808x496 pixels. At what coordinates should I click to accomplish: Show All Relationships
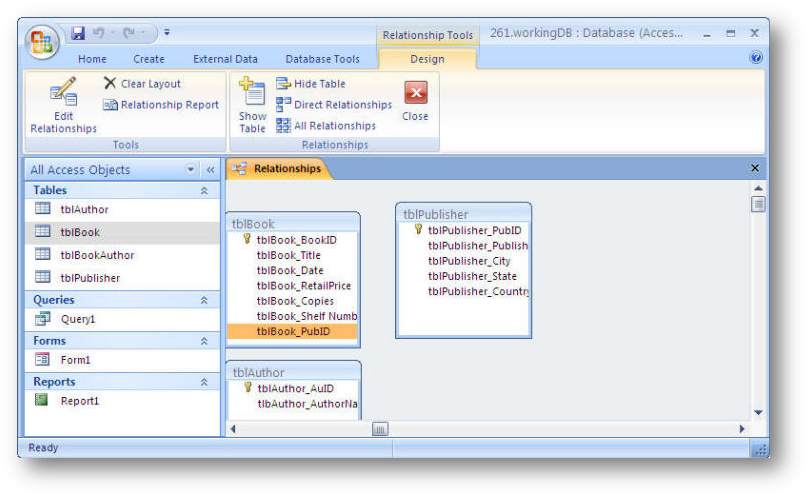[326, 126]
